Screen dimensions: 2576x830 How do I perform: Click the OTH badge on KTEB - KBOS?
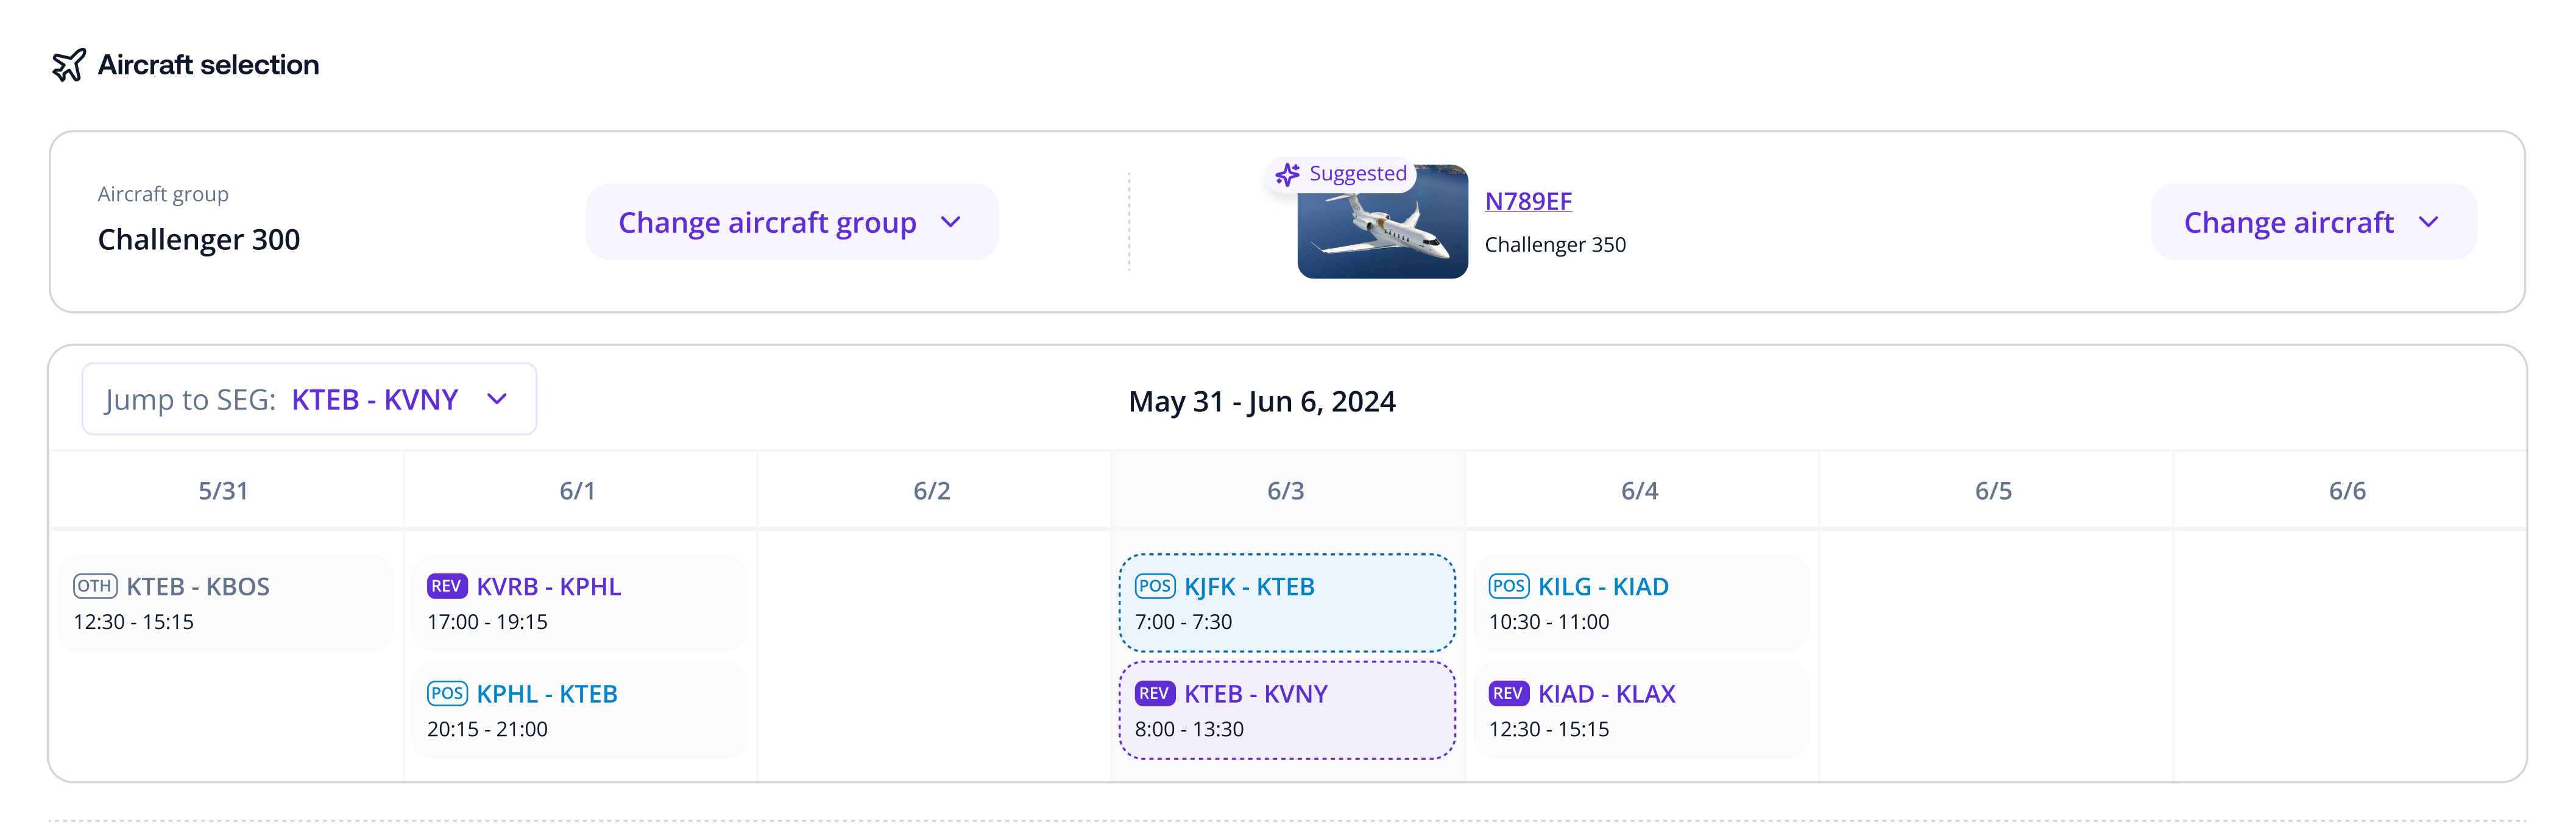(x=95, y=586)
